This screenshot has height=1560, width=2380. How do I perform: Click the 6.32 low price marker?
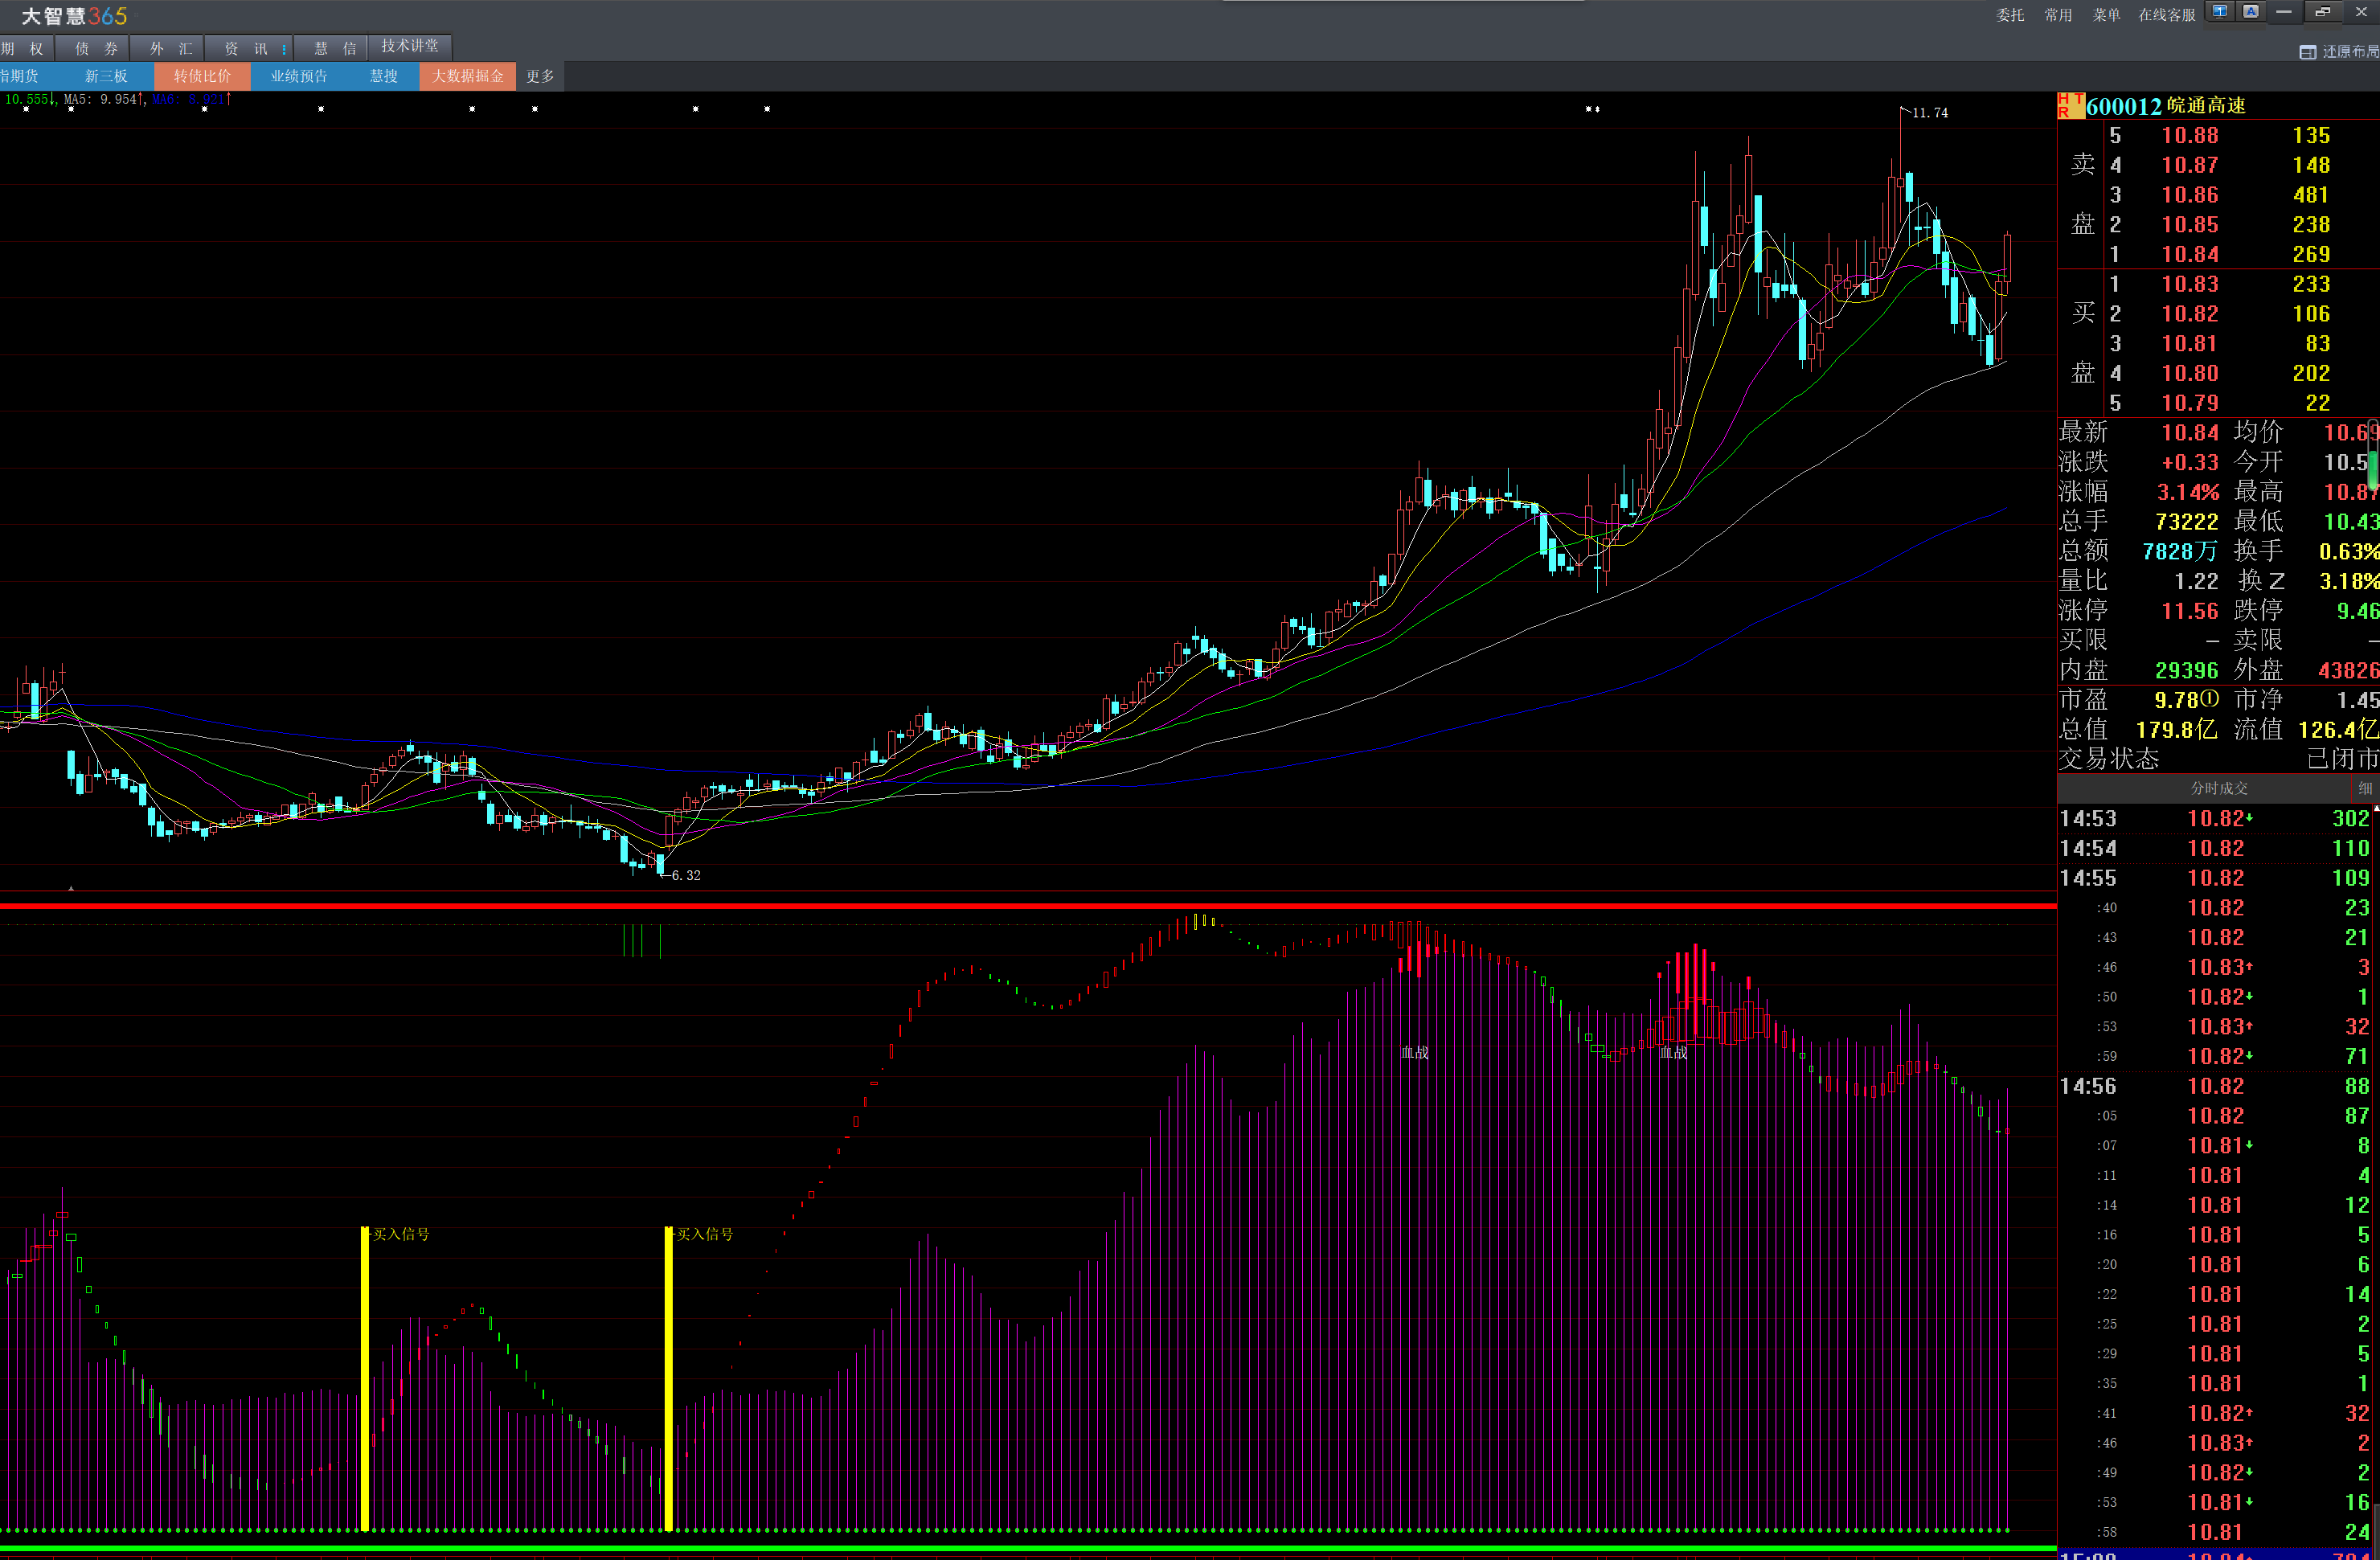[686, 875]
